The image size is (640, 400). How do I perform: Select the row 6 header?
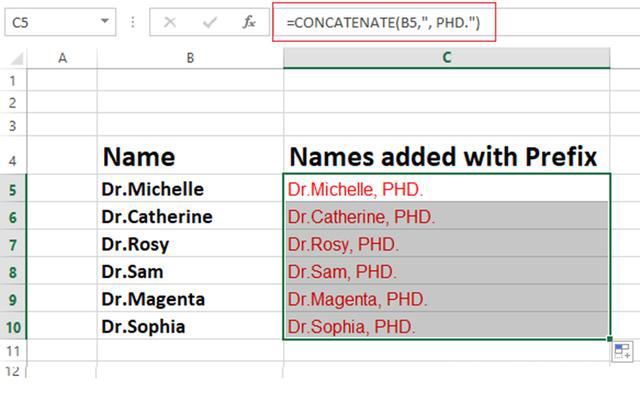coord(13,216)
